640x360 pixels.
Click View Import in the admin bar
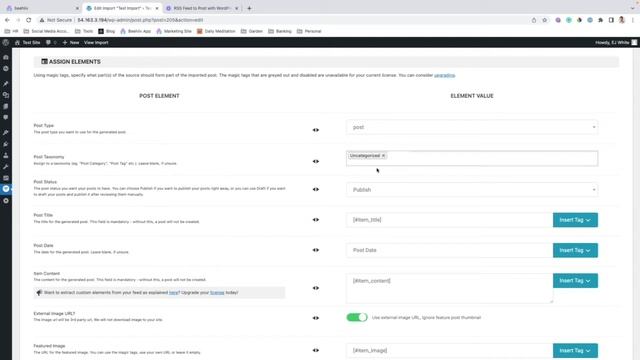coord(96,42)
